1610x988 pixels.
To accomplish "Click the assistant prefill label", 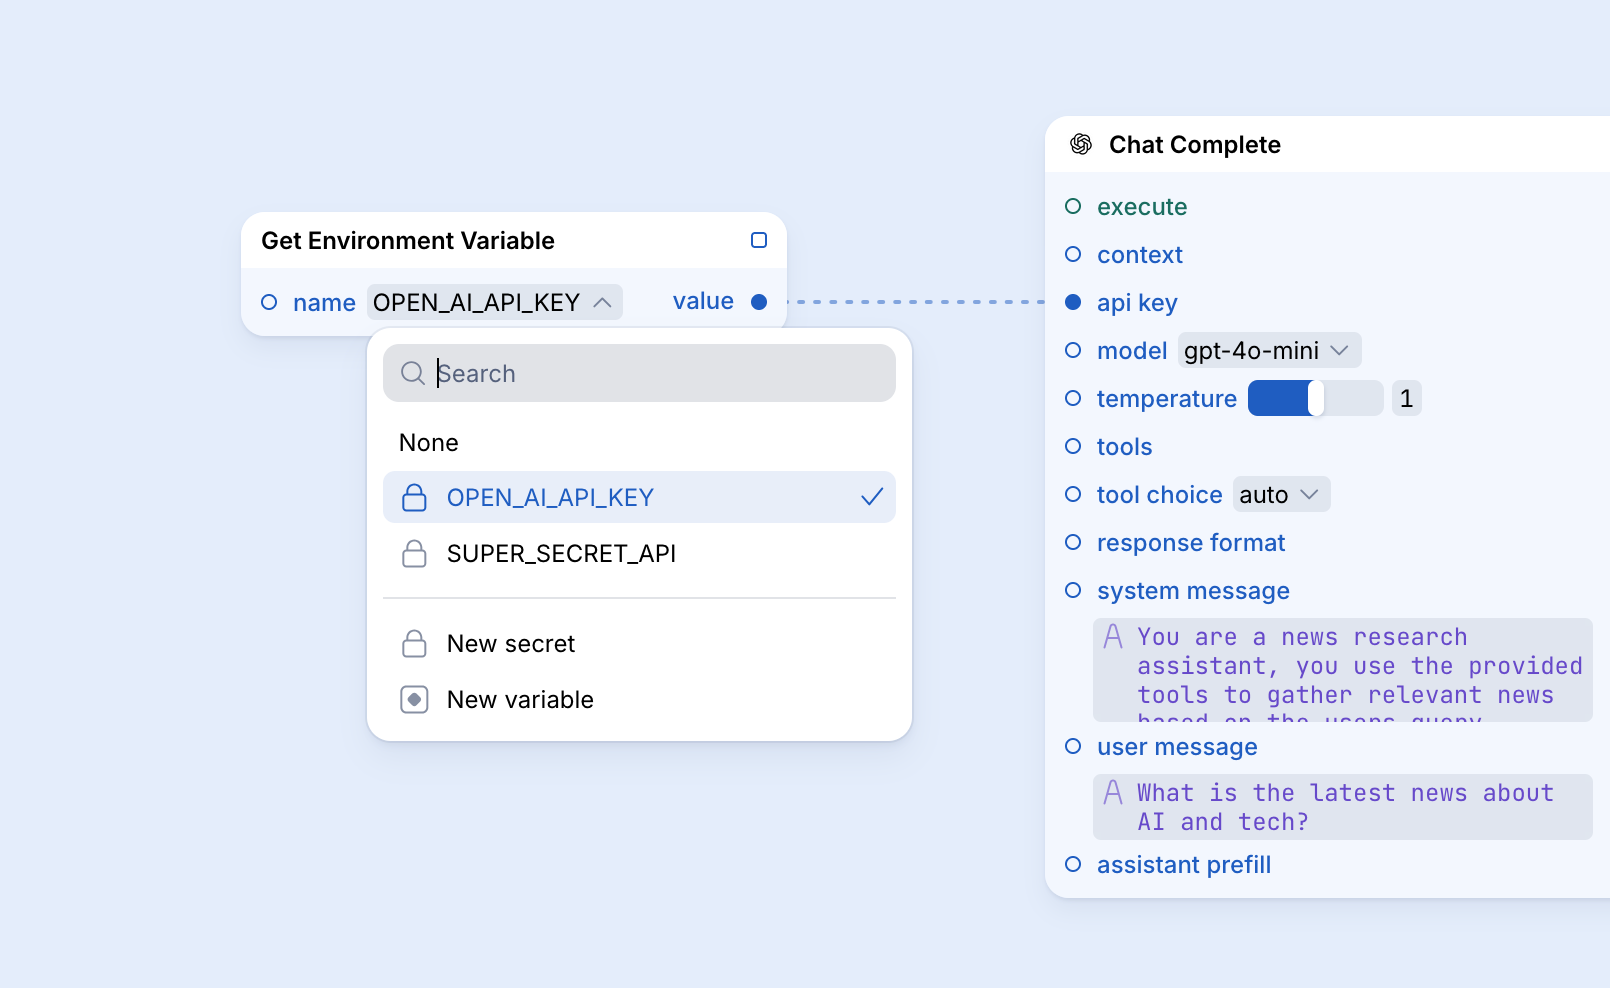I will pos(1184,865).
